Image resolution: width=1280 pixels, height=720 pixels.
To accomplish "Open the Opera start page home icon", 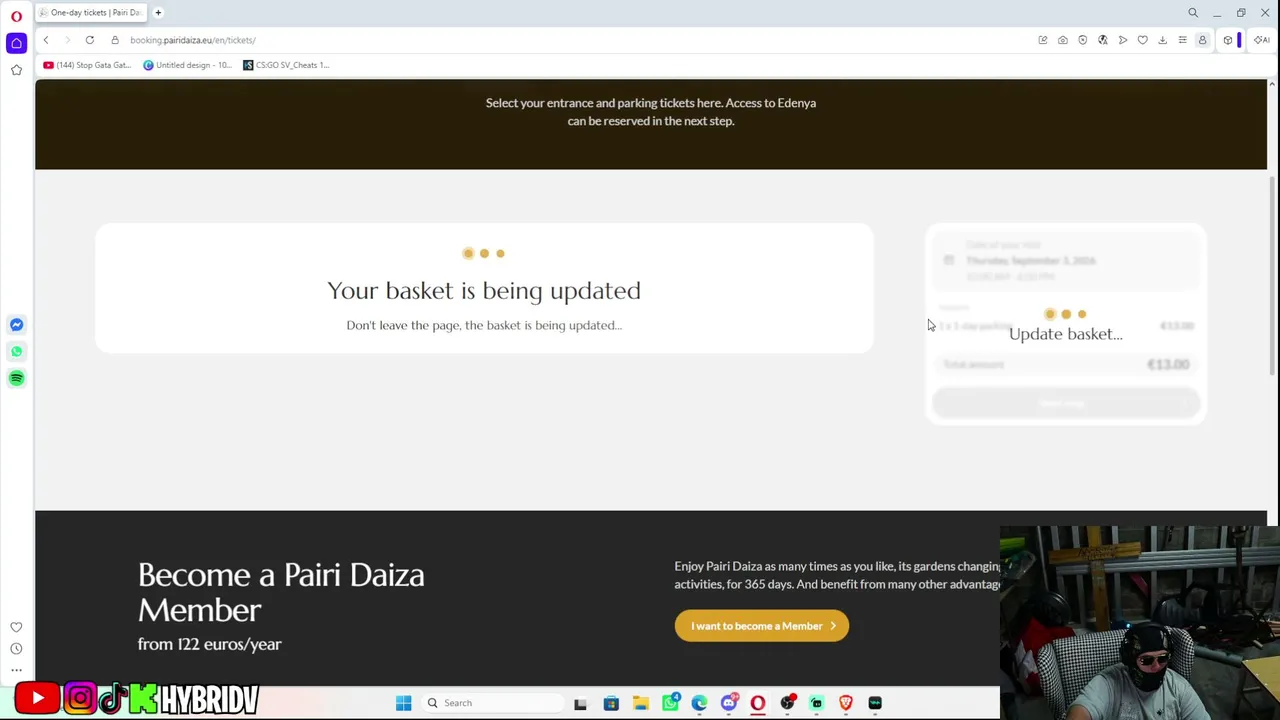I will tap(16, 43).
